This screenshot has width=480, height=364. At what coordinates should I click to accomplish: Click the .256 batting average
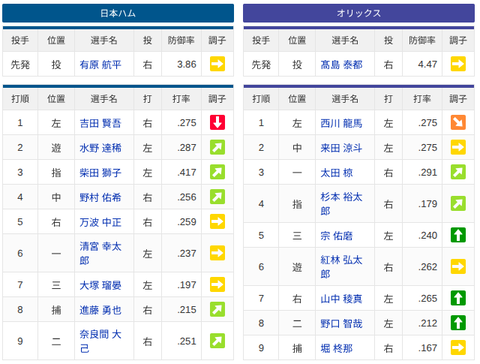[x=187, y=197]
